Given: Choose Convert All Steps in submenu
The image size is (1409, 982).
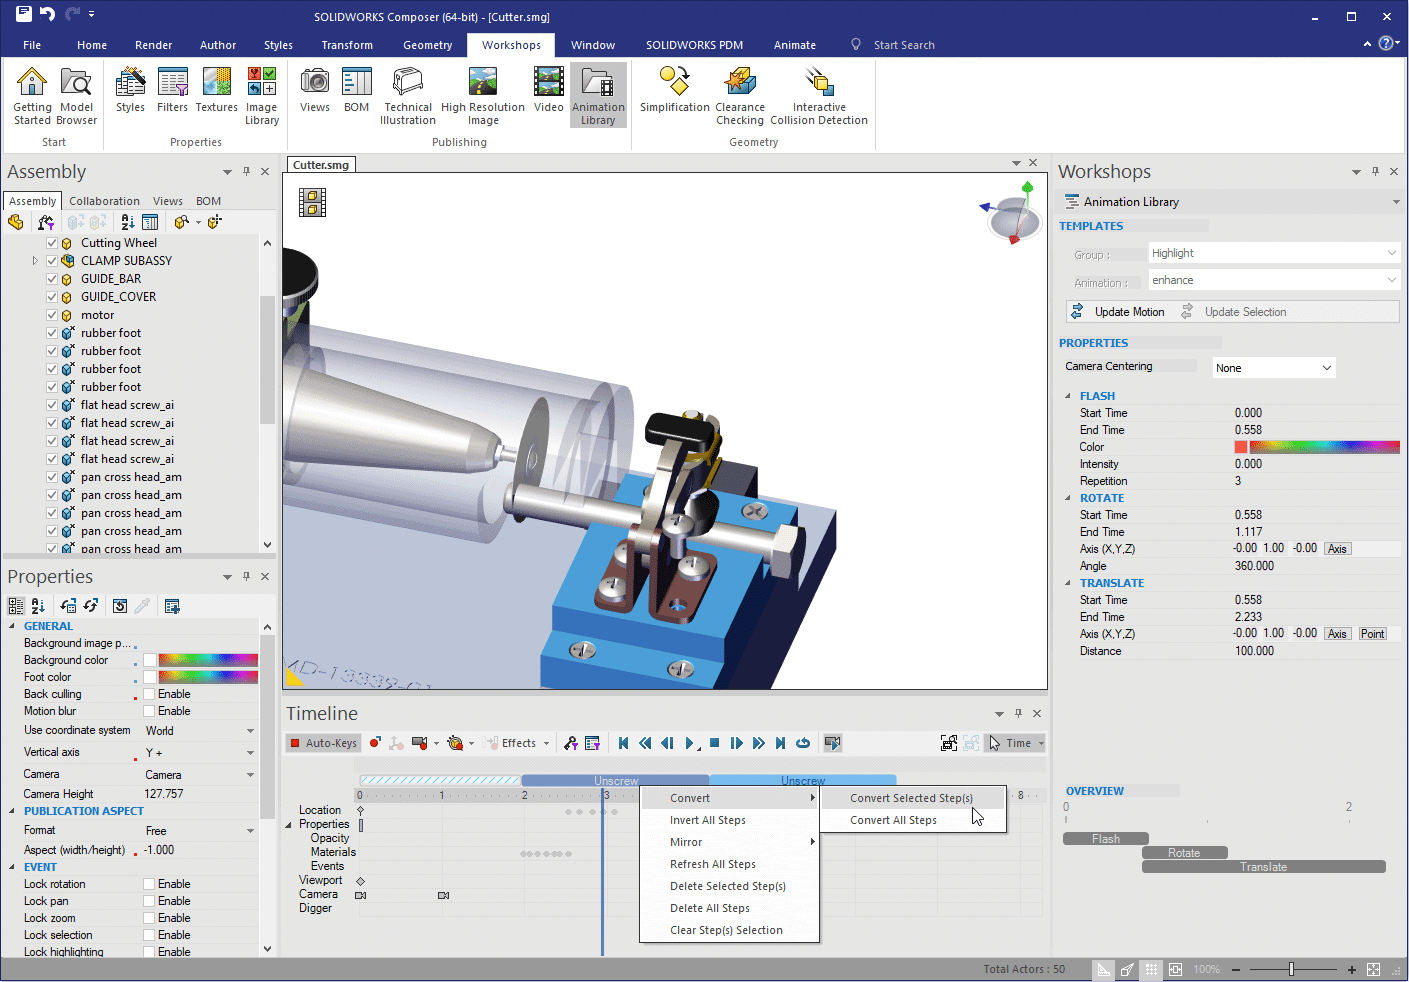Looking at the screenshot, I should (893, 820).
